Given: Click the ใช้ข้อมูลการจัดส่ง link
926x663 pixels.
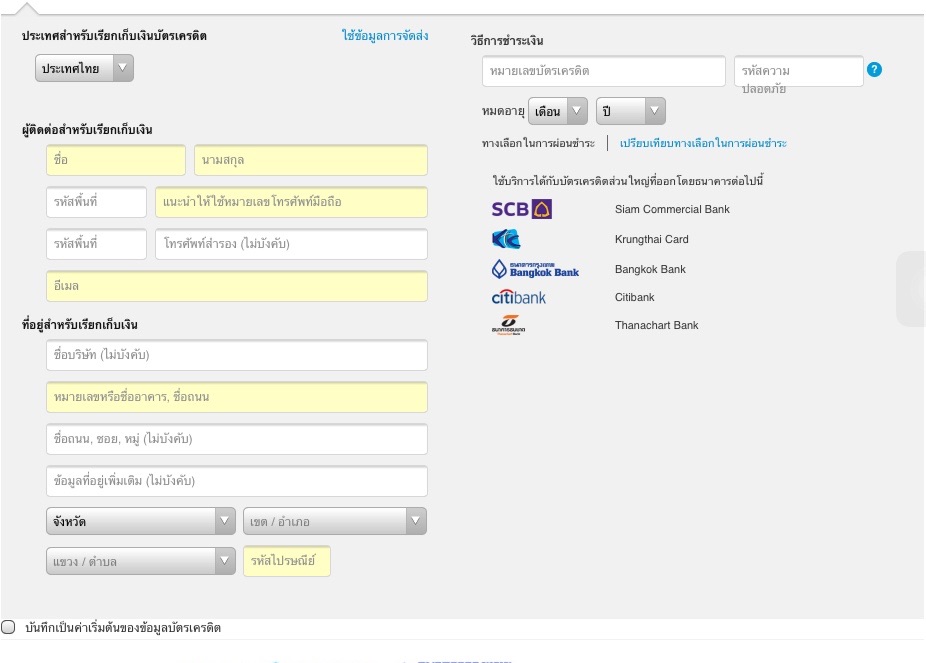Looking at the screenshot, I should [x=385, y=36].
